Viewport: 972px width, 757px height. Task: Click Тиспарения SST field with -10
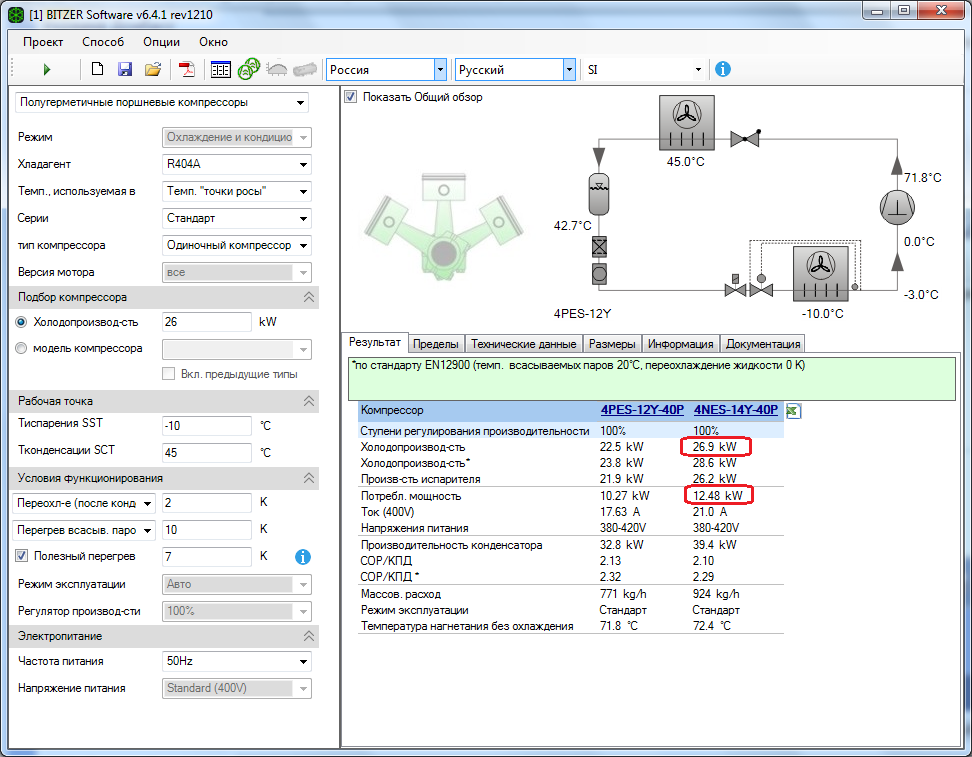click(x=206, y=426)
